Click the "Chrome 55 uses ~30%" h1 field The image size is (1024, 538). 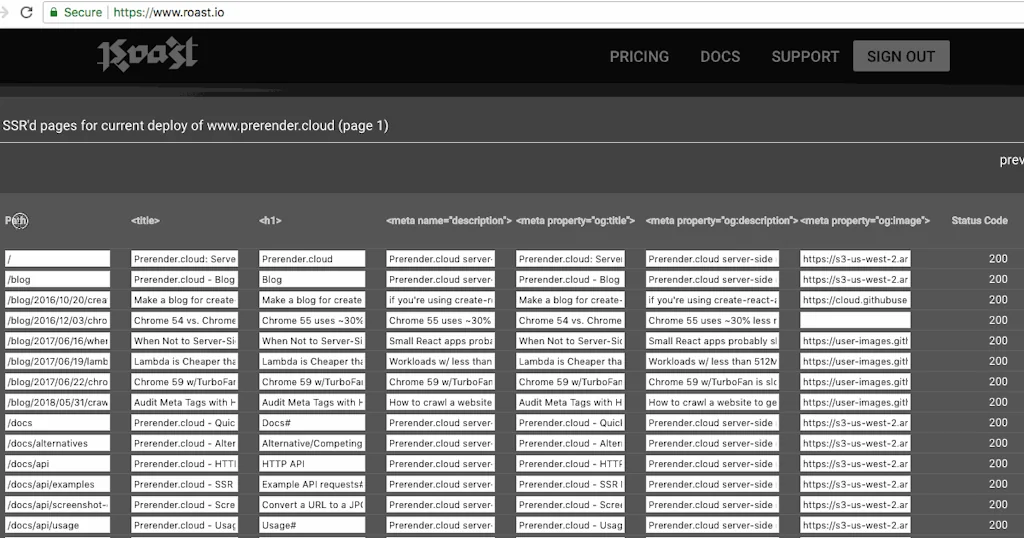click(312, 320)
